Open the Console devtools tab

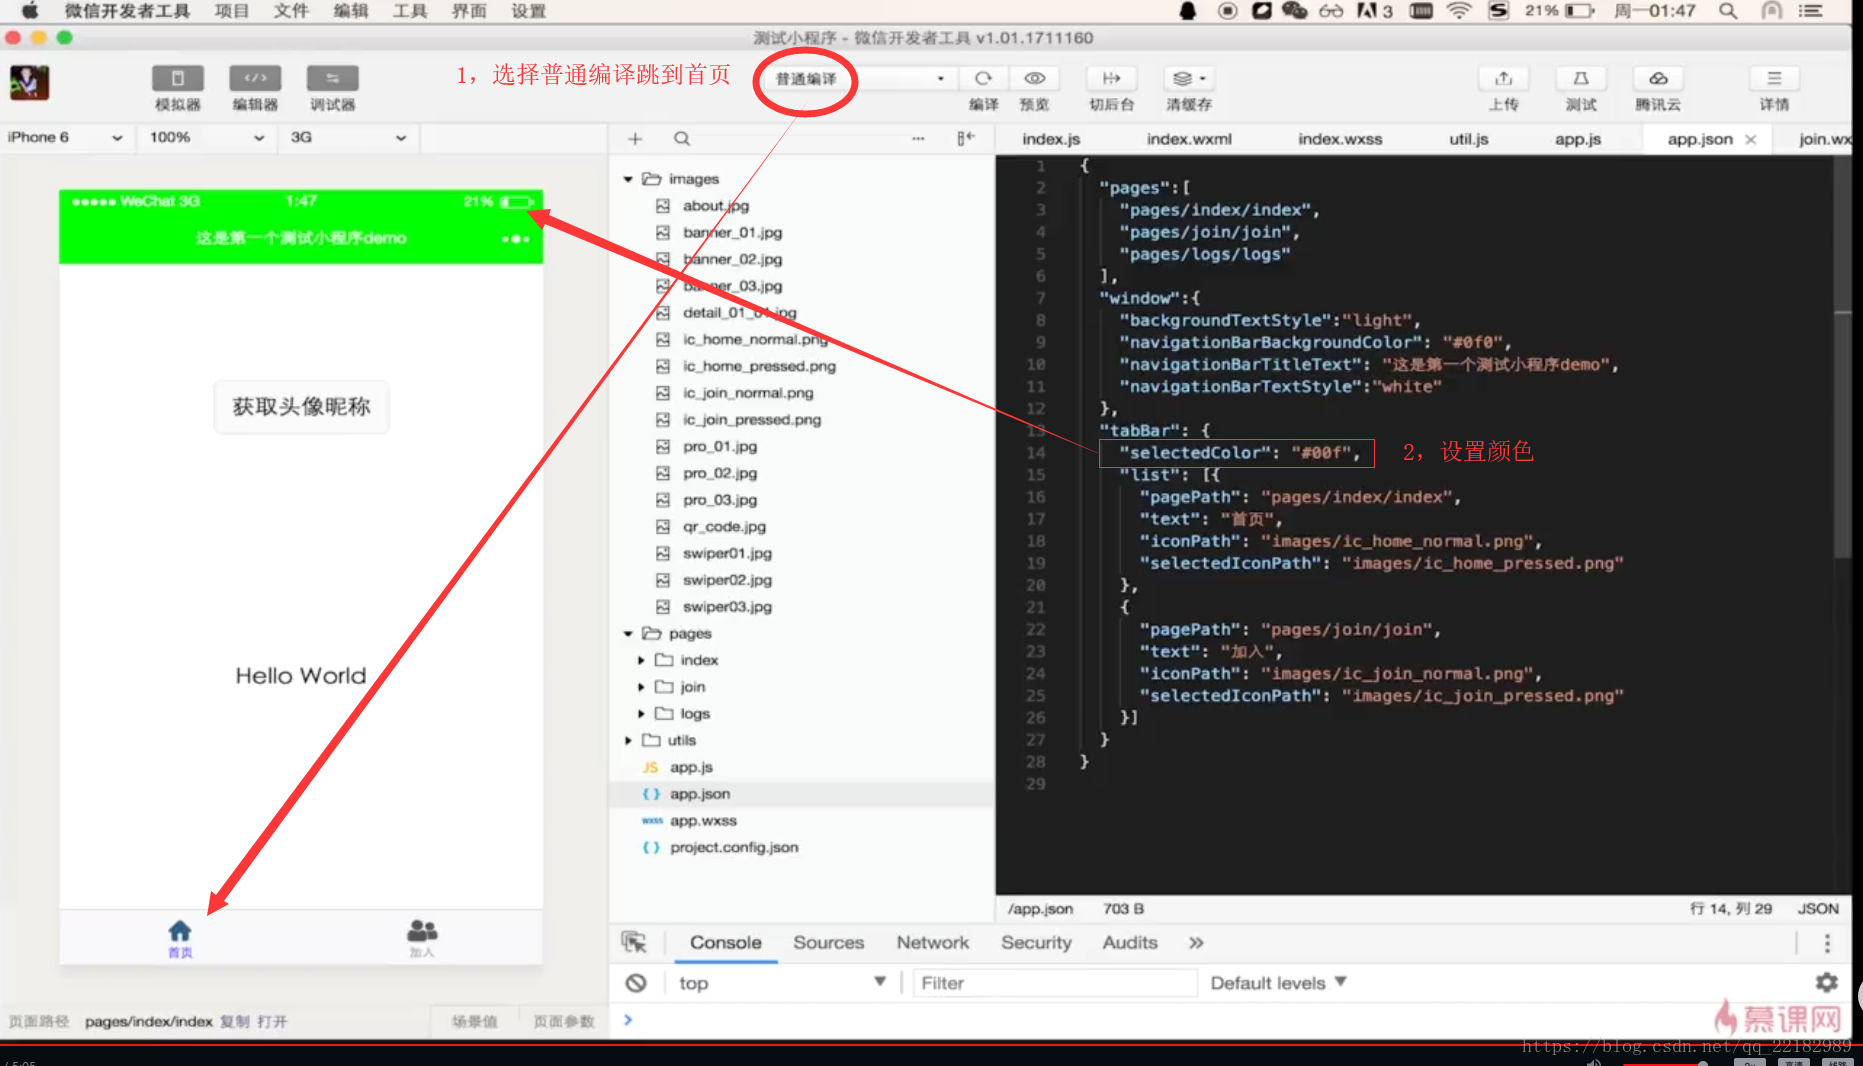726,942
